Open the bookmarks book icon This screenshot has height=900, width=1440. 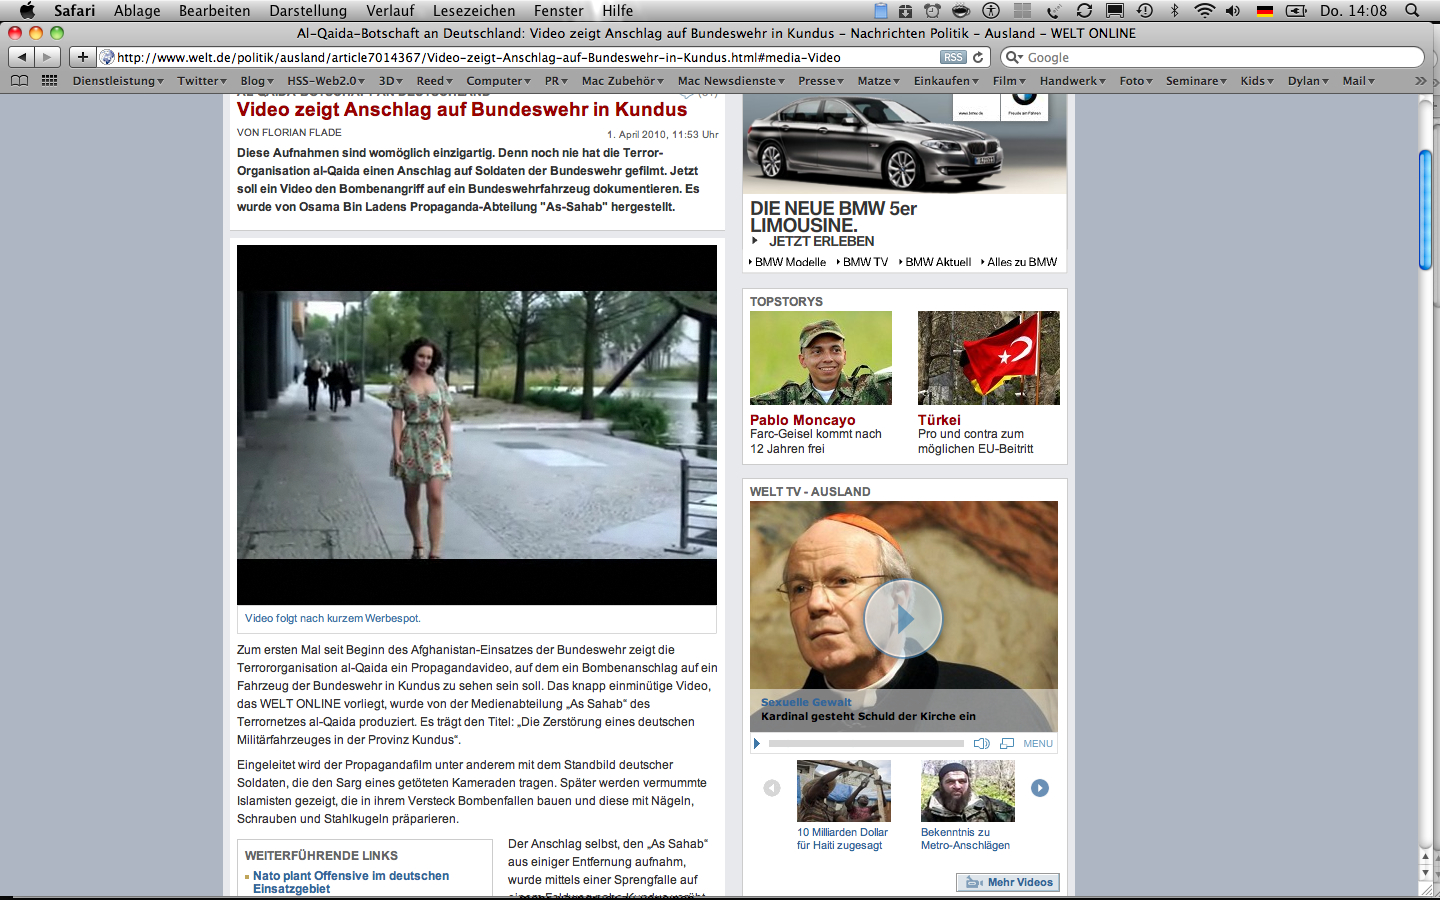(x=19, y=81)
